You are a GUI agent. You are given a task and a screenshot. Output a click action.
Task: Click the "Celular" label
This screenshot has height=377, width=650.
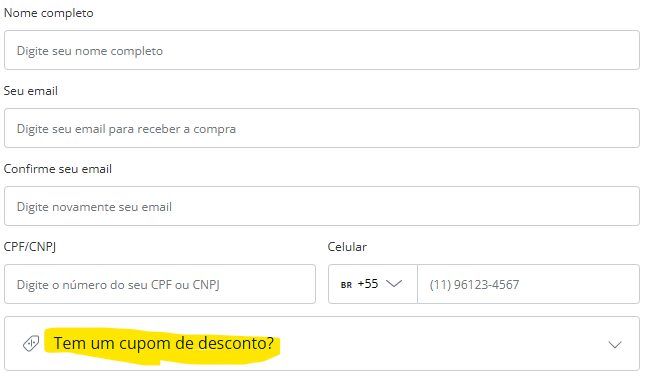(x=347, y=247)
